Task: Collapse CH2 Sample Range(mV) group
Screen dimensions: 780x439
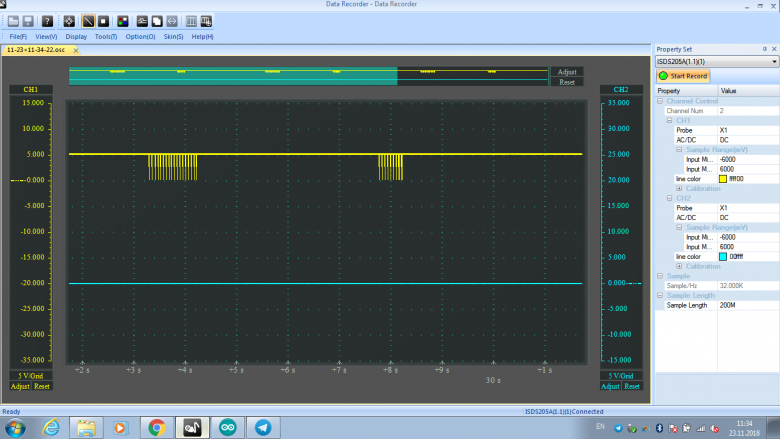Action: (679, 227)
